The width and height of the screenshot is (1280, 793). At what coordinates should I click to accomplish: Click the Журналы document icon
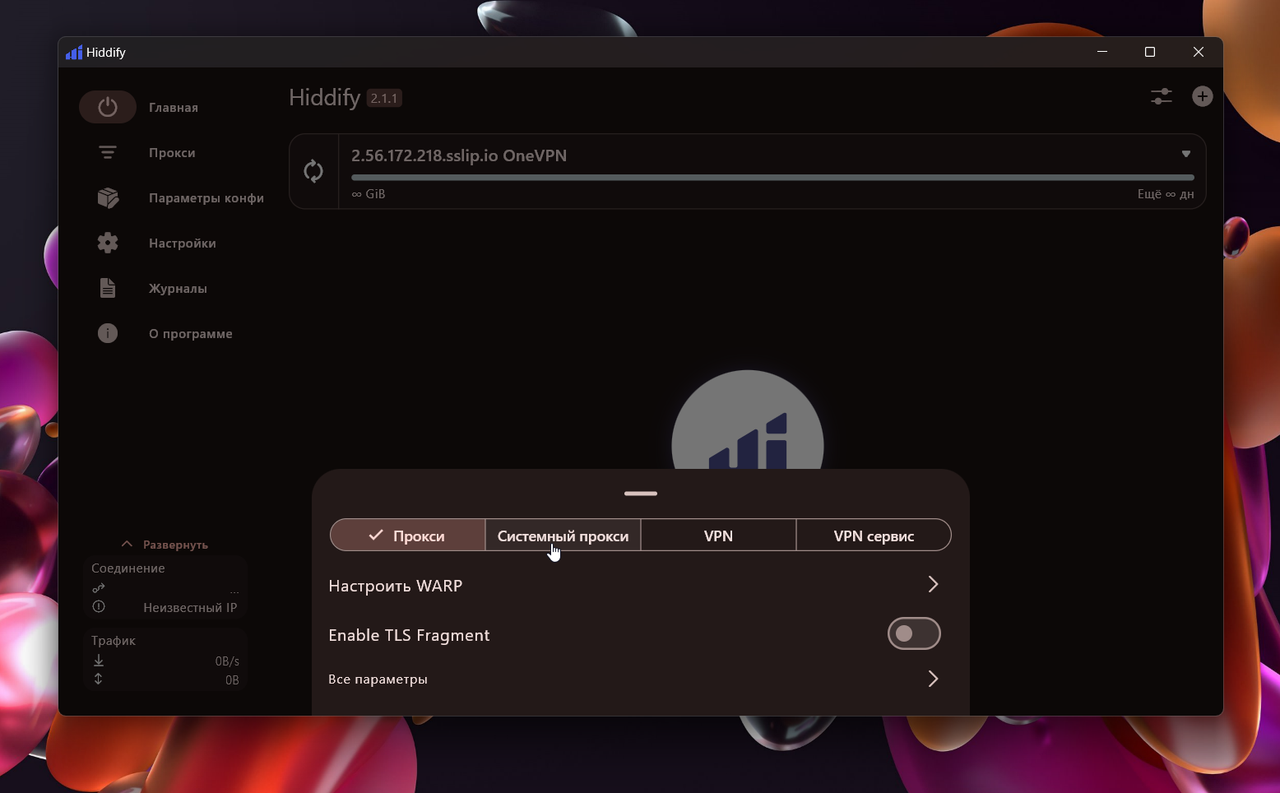coord(107,288)
